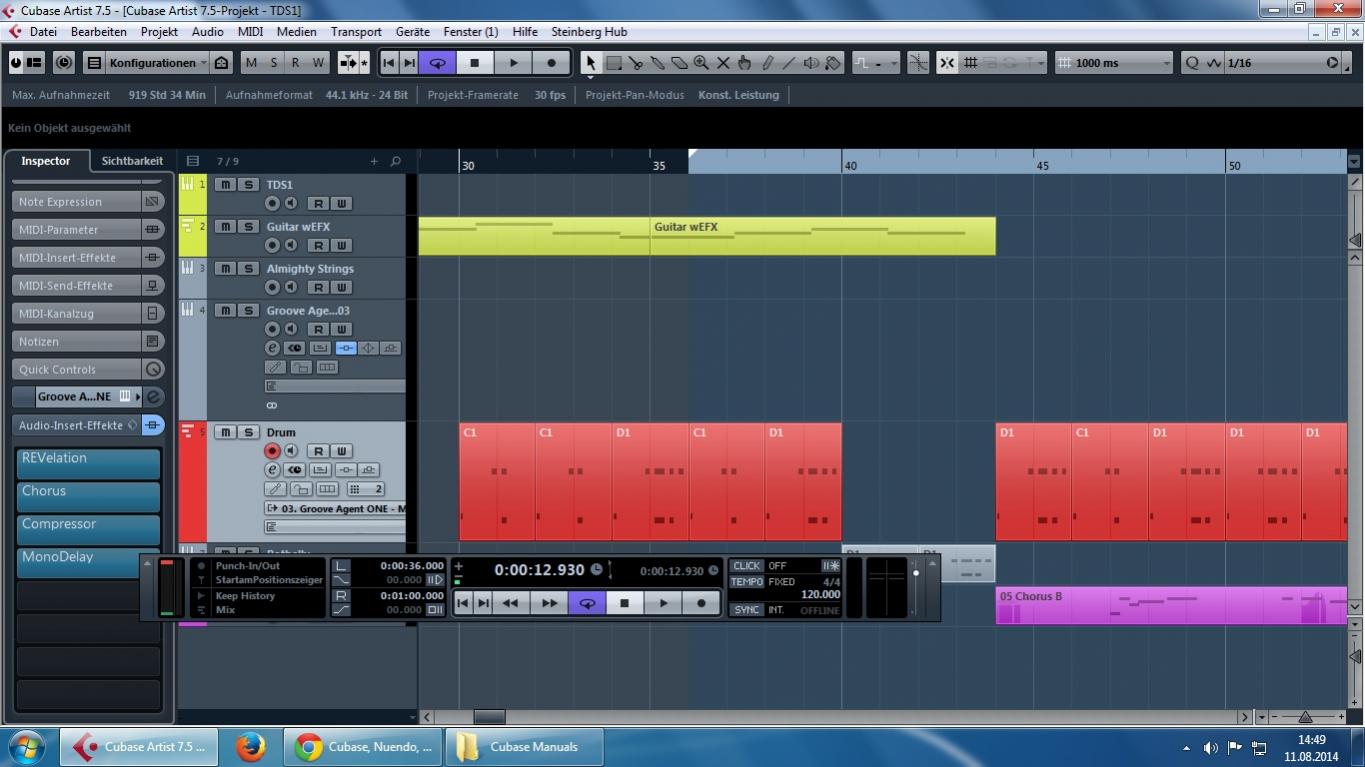This screenshot has width=1365, height=767.
Task: Mute the TDS1 track
Action: 226,185
